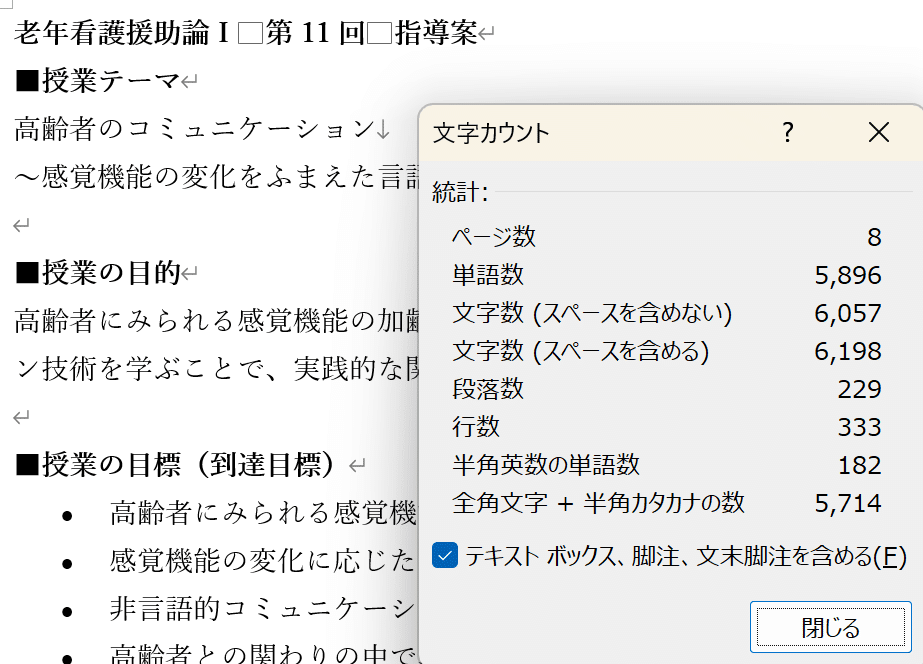Image resolution: width=923 pixels, height=664 pixels.
Task: Click the 文字カウント dialog title bar
Action: [600, 132]
